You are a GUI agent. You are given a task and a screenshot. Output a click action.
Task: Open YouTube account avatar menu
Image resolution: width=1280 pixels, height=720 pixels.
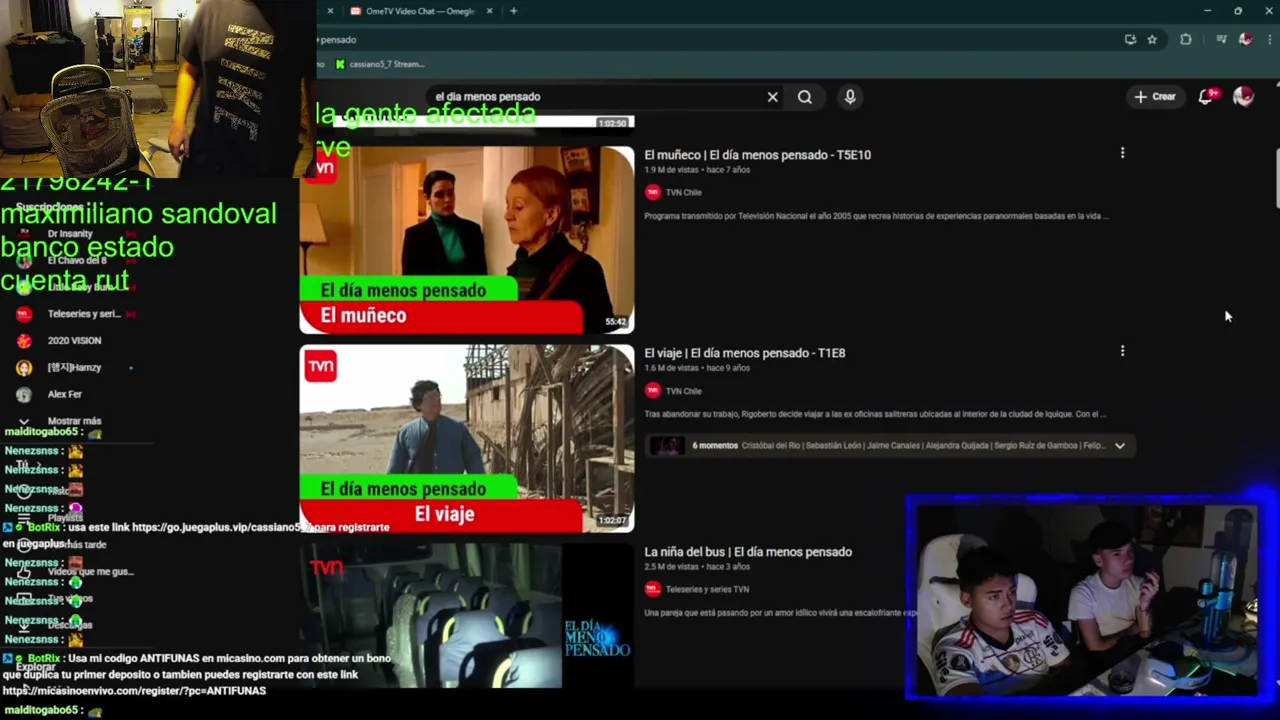1244,96
